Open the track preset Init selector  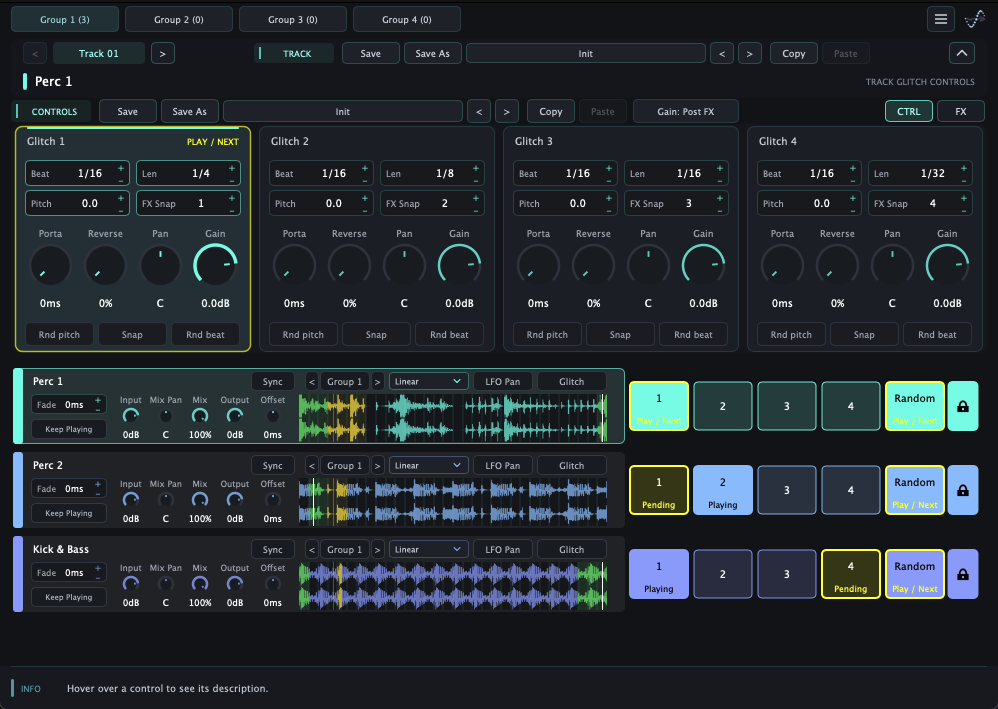coord(586,53)
